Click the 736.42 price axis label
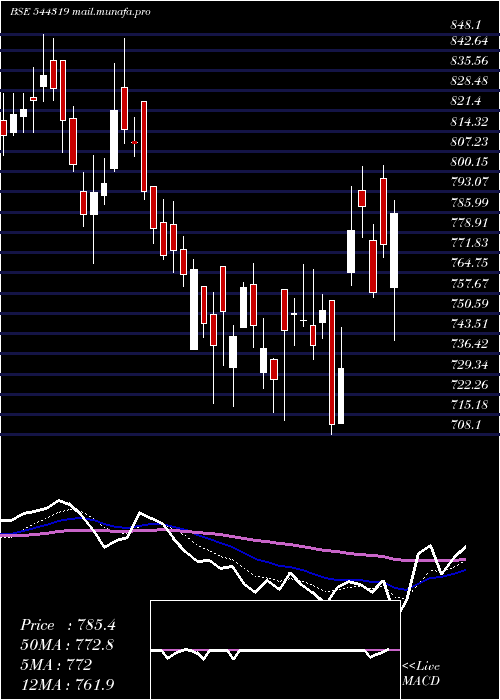 point(468,344)
